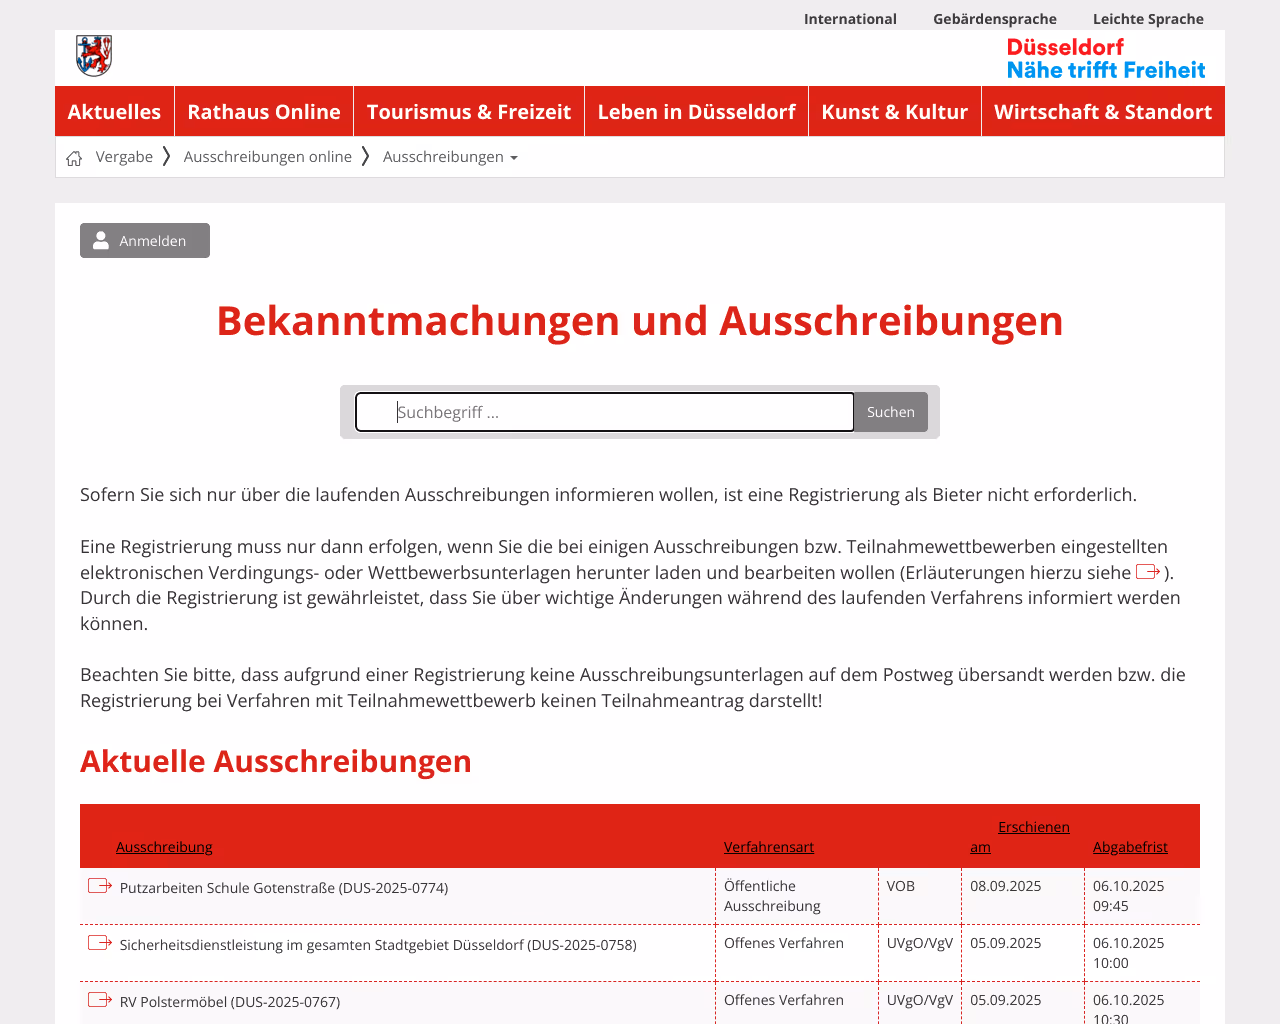Click the user icon on Anmelden button
The width and height of the screenshot is (1280, 1024).
click(101, 240)
